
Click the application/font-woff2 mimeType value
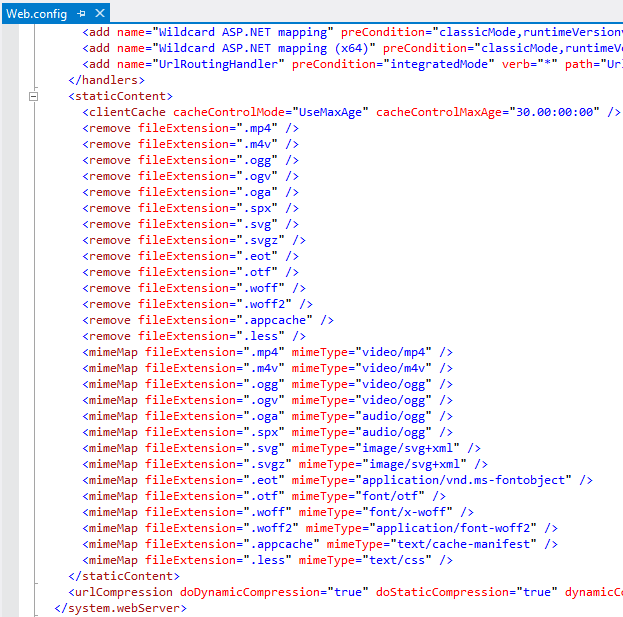(467, 528)
